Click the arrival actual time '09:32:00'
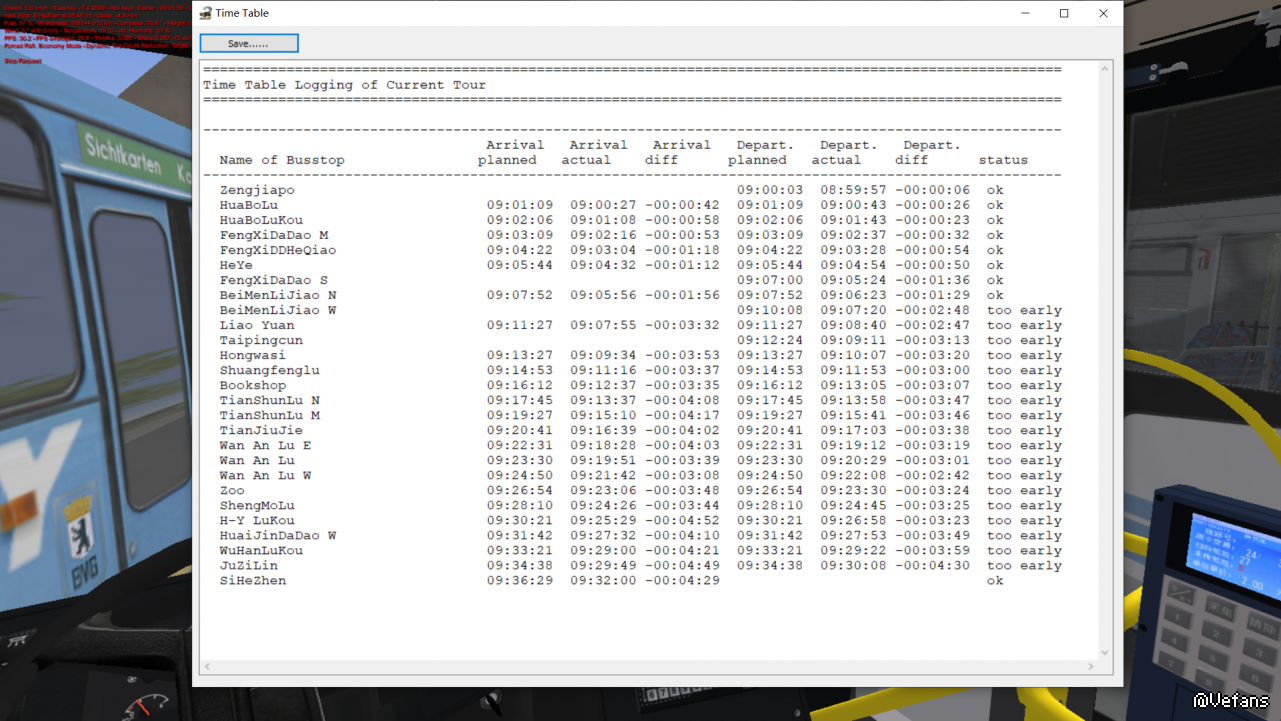 [x=604, y=580]
